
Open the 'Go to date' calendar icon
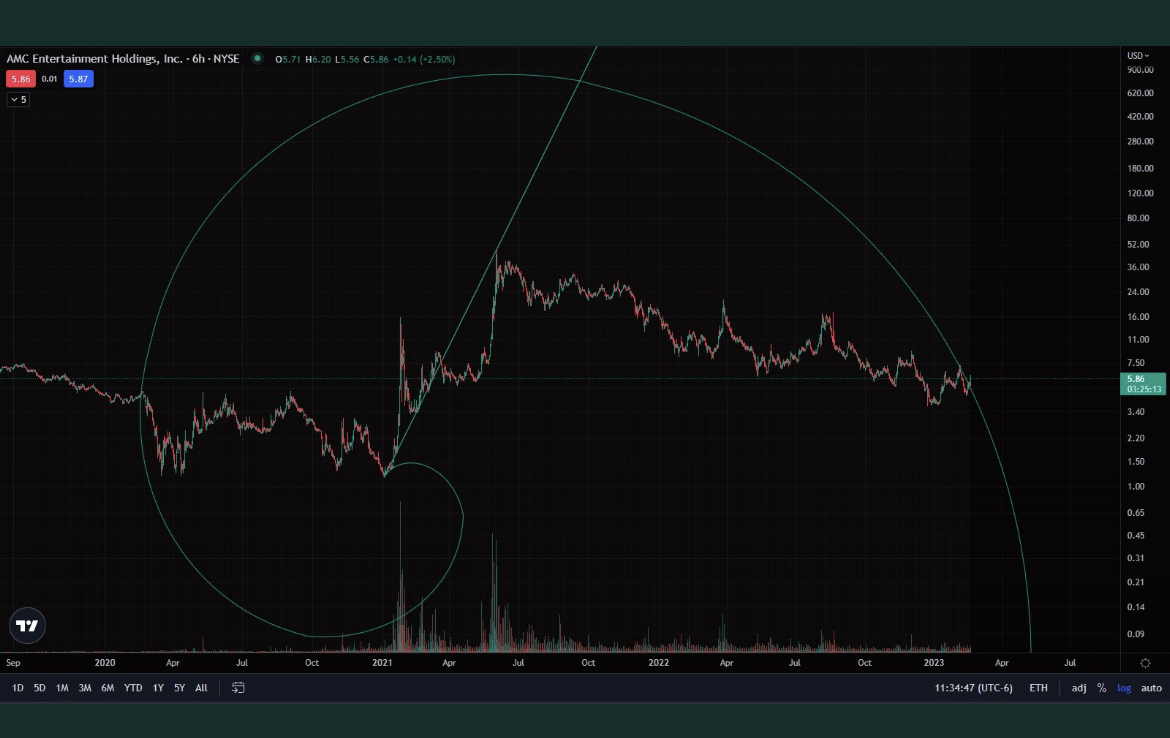[x=238, y=688]
